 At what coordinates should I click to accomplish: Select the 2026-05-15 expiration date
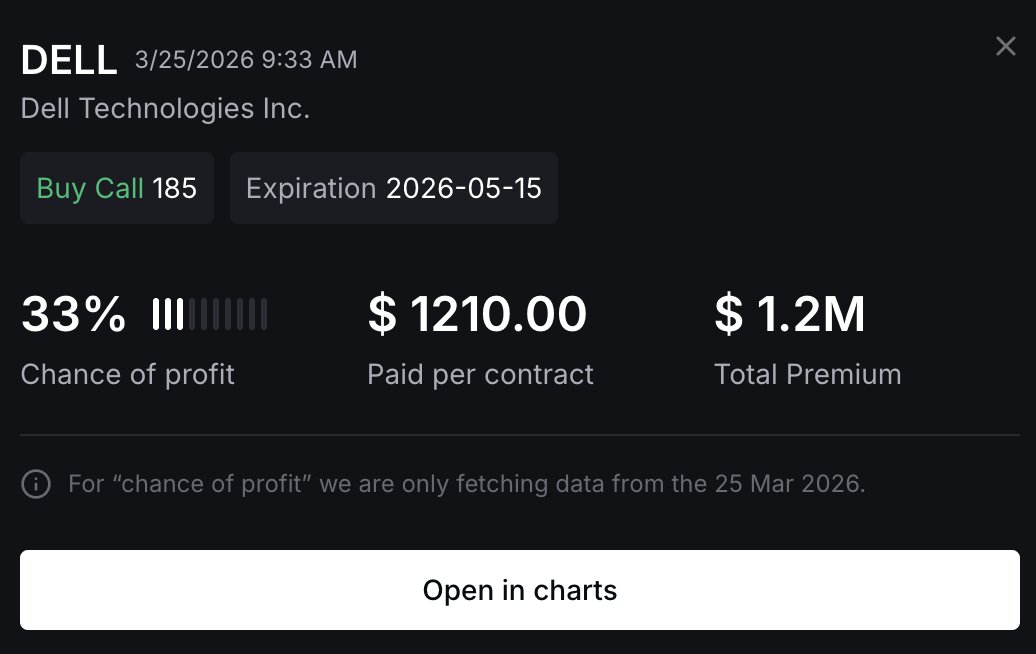(x=464, y=188)
